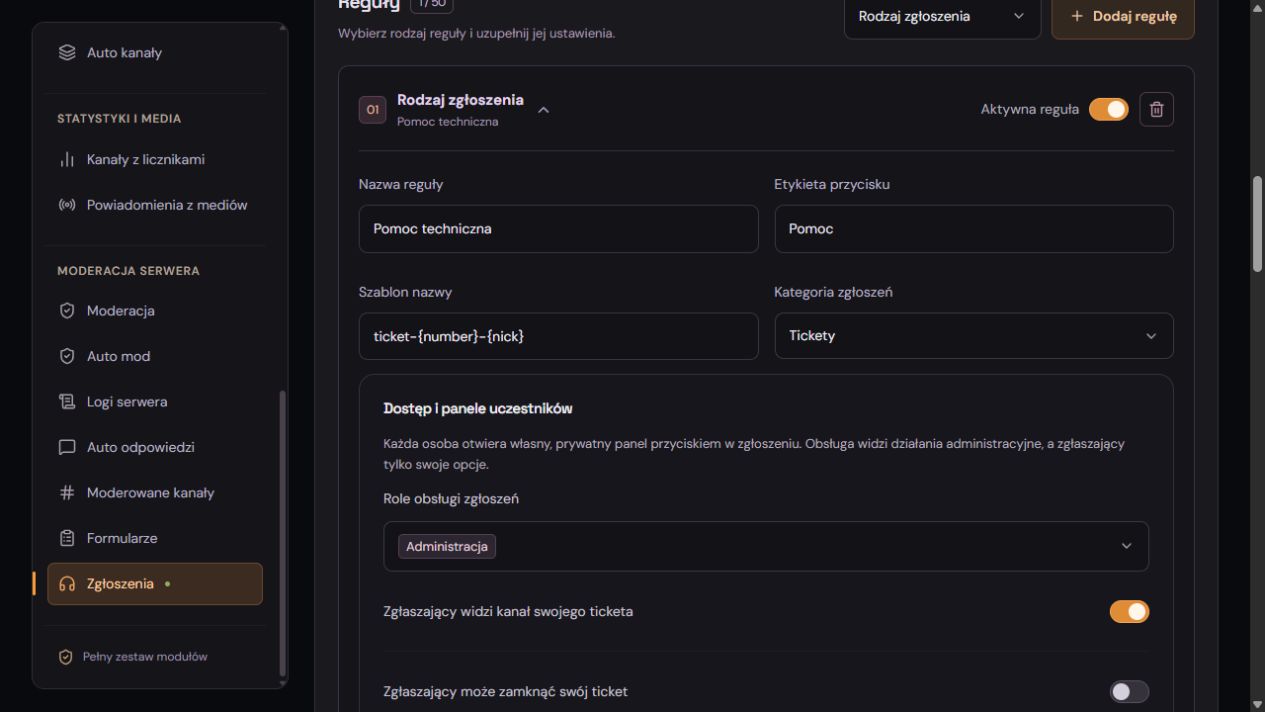1265x712 pixels.
Task: Select the Administracja role tag
Action: pyautogui.click(x=447, y=546)
